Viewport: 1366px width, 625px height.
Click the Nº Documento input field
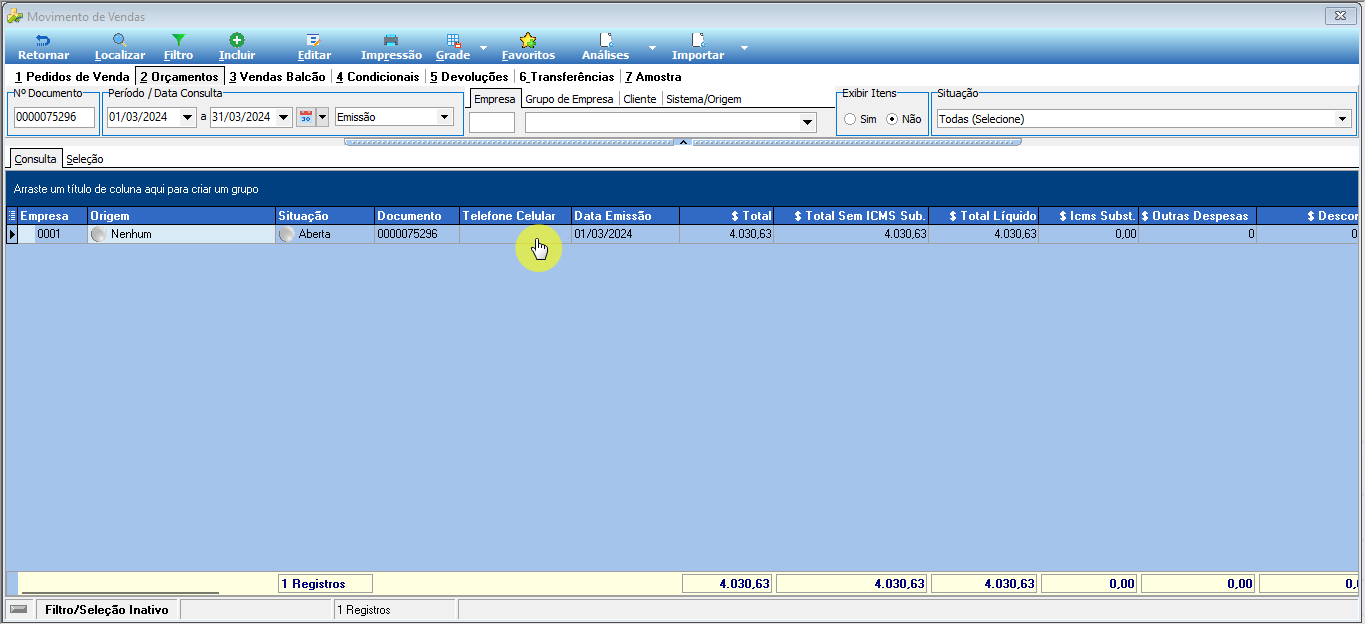click(x=54, y=117)
